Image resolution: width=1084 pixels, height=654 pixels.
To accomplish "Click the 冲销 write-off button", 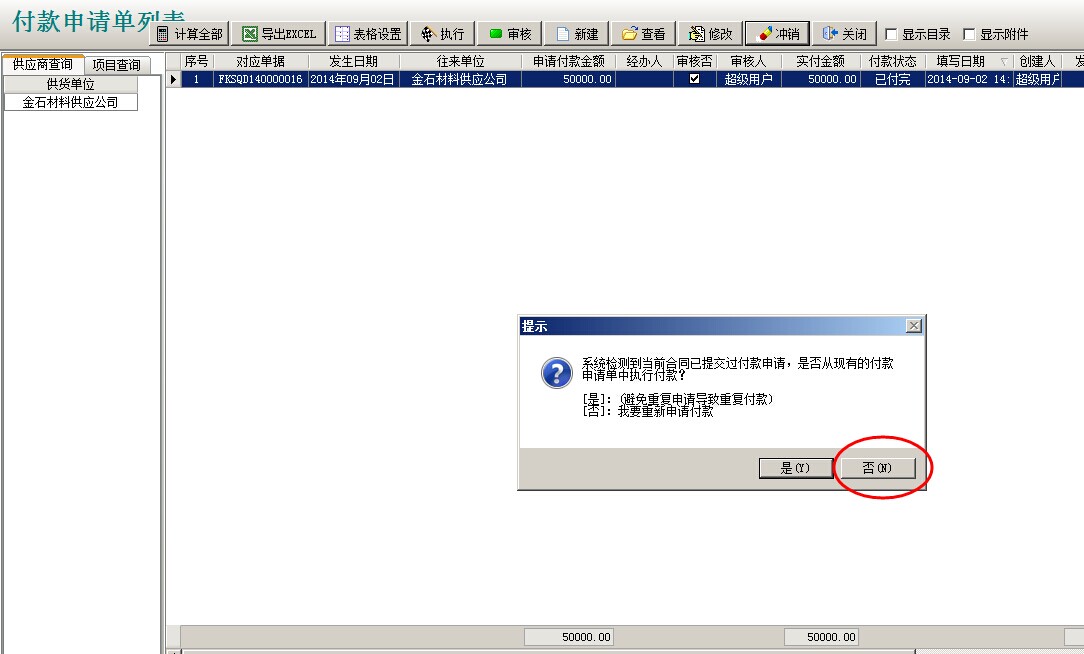I will [777, 34].
